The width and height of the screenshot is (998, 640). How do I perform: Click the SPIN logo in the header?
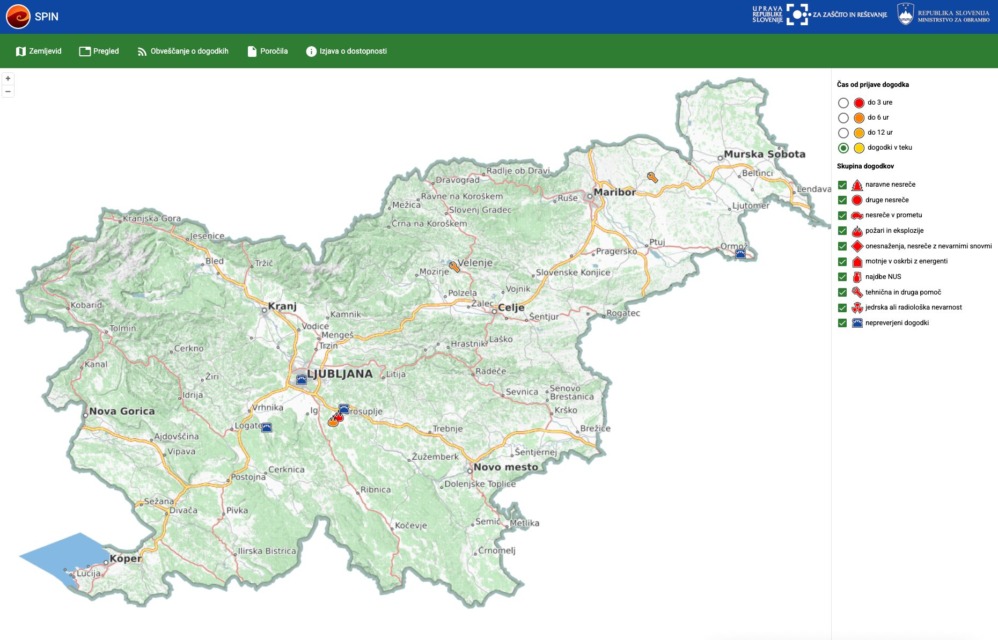point(18,17)
